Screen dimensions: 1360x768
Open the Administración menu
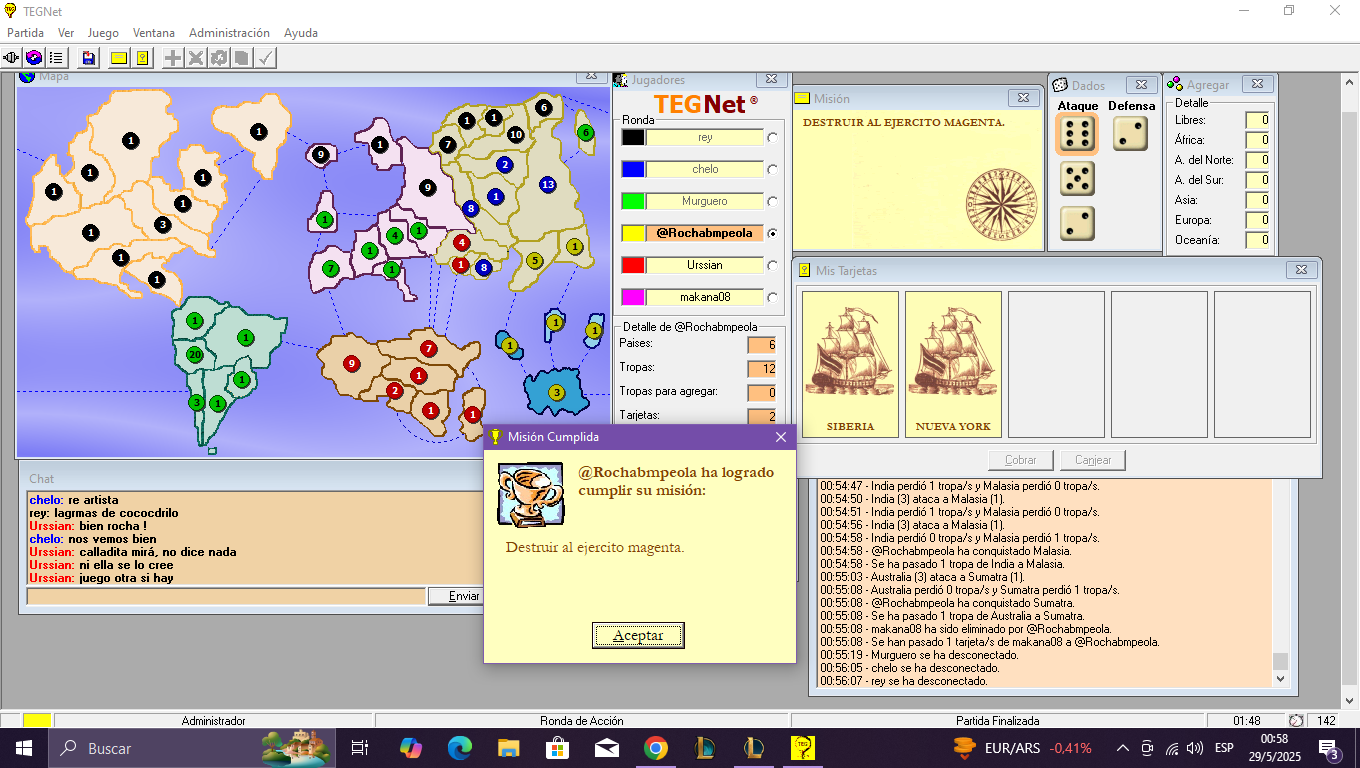tap(229, 33)
